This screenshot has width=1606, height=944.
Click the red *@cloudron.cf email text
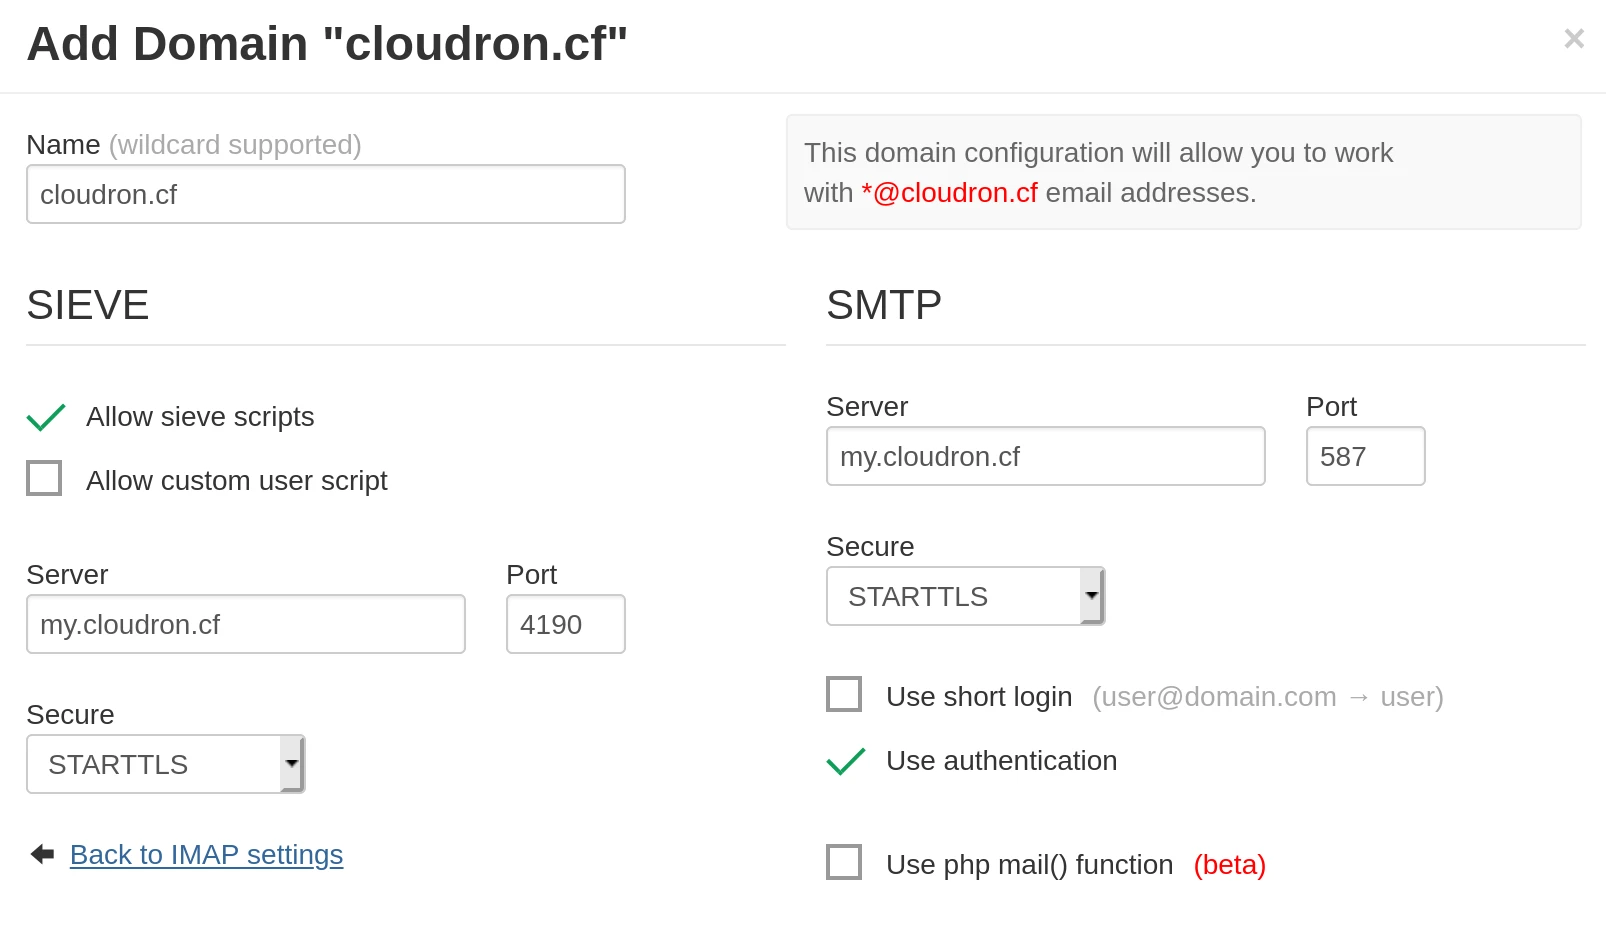tap(948, 192)
